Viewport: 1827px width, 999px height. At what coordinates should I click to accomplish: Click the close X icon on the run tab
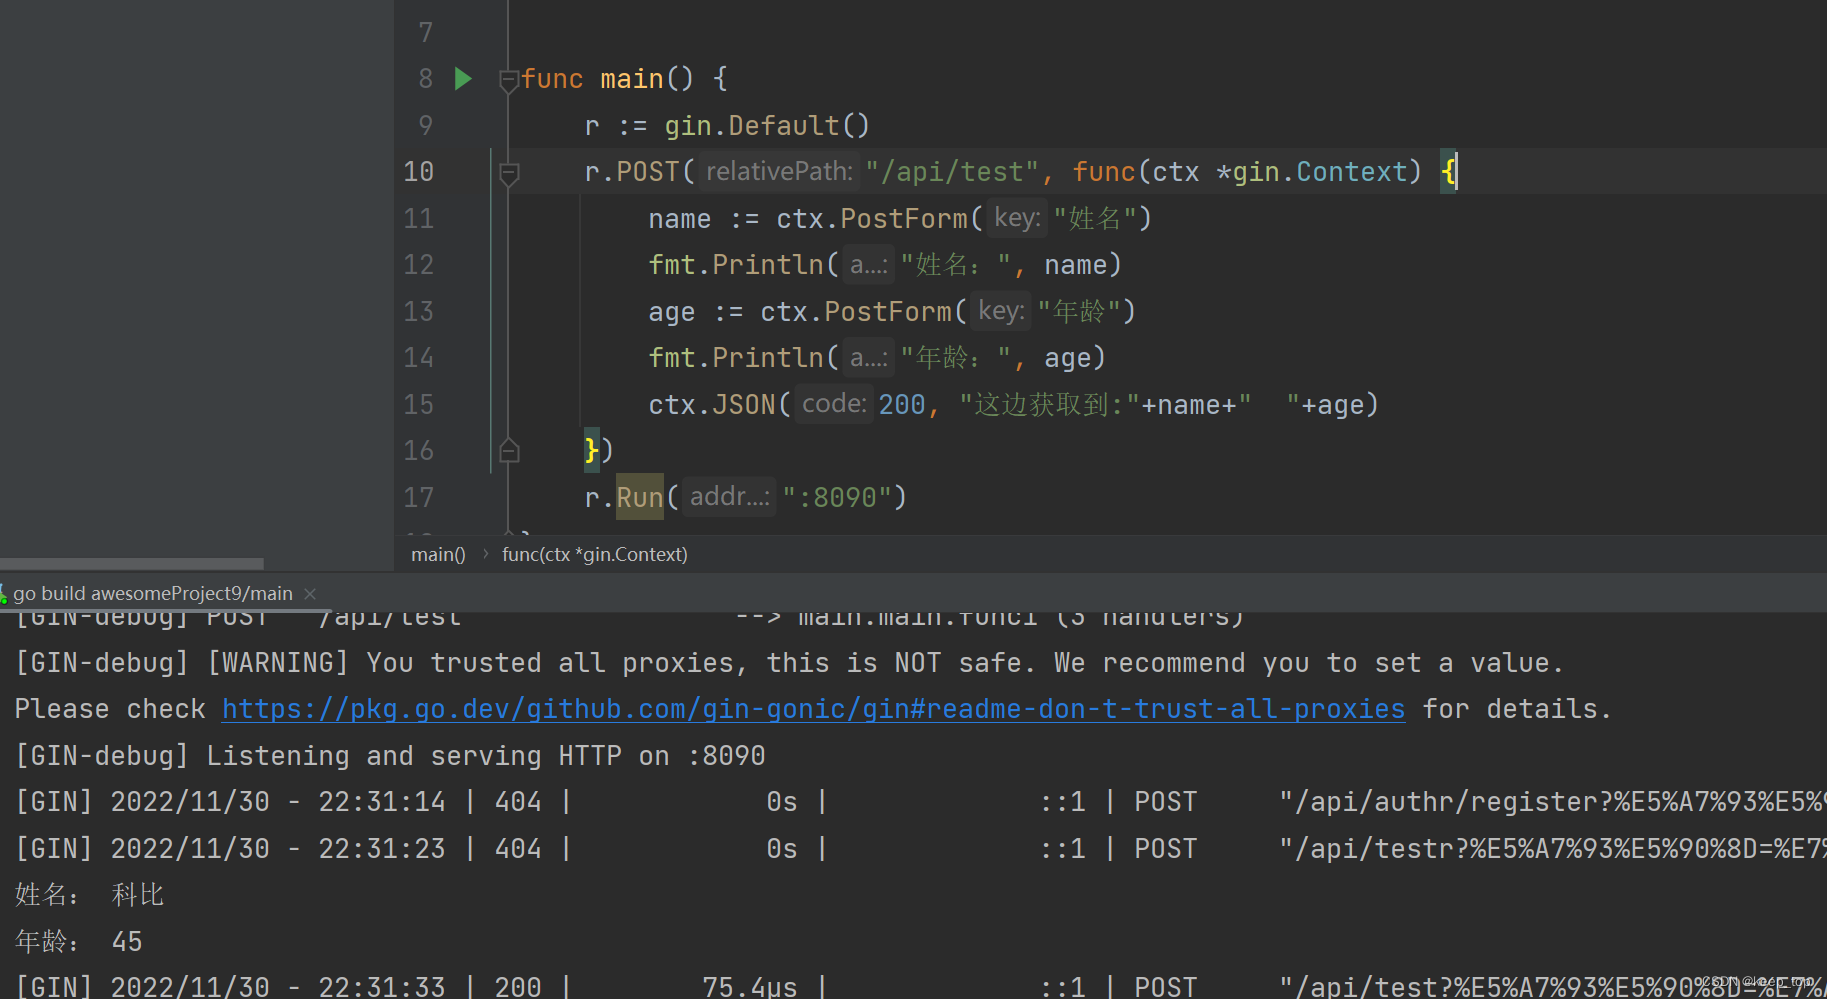[309, 593]
